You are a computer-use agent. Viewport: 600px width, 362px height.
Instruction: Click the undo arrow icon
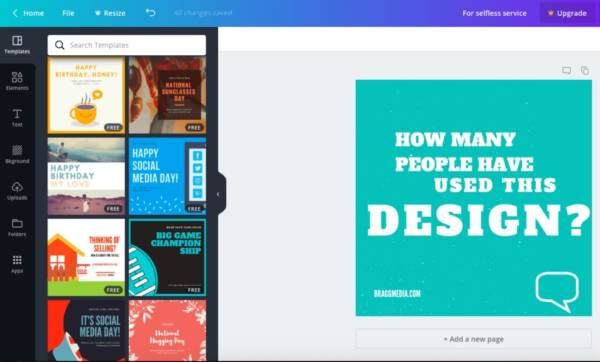(150, 13)
